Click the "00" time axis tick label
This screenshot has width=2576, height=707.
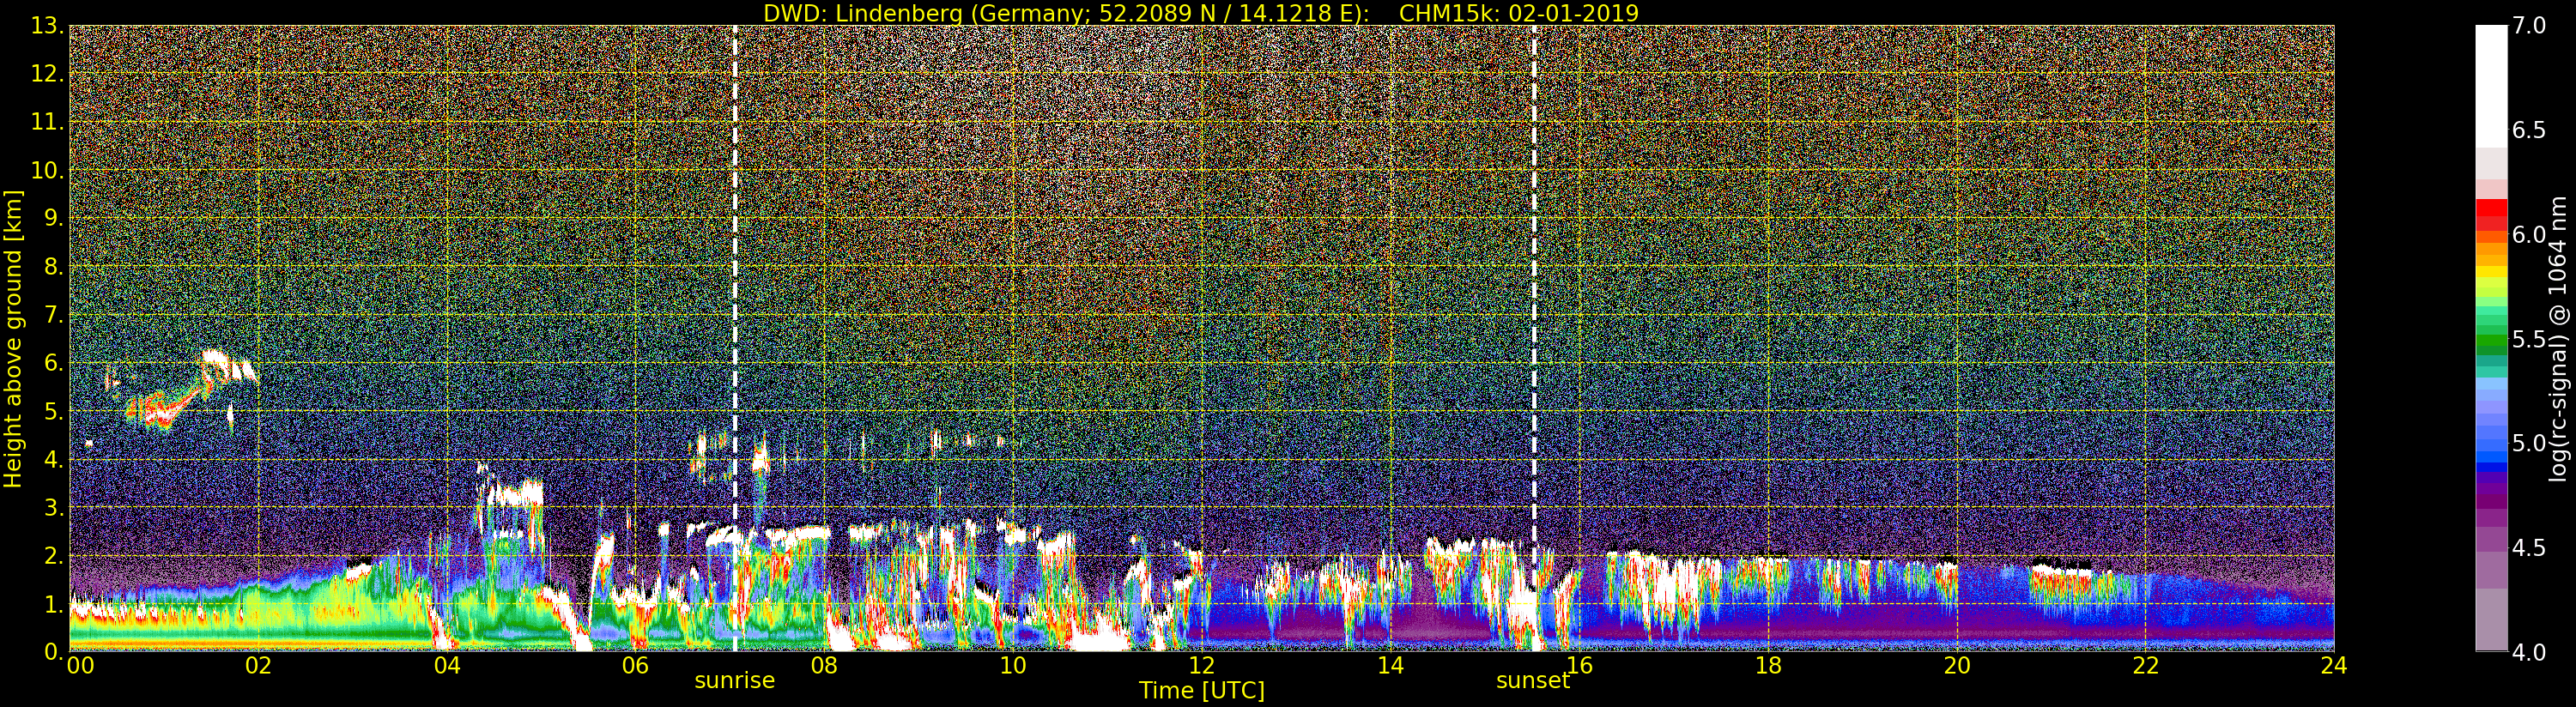[80, 666]
